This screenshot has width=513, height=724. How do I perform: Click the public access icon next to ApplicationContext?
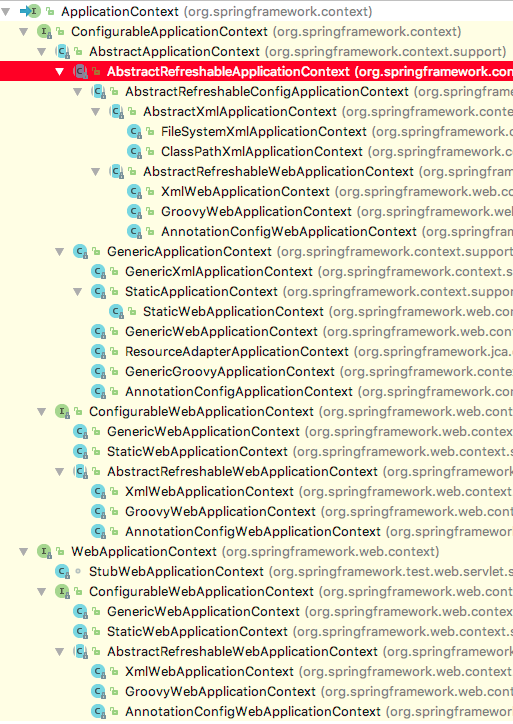50,11
